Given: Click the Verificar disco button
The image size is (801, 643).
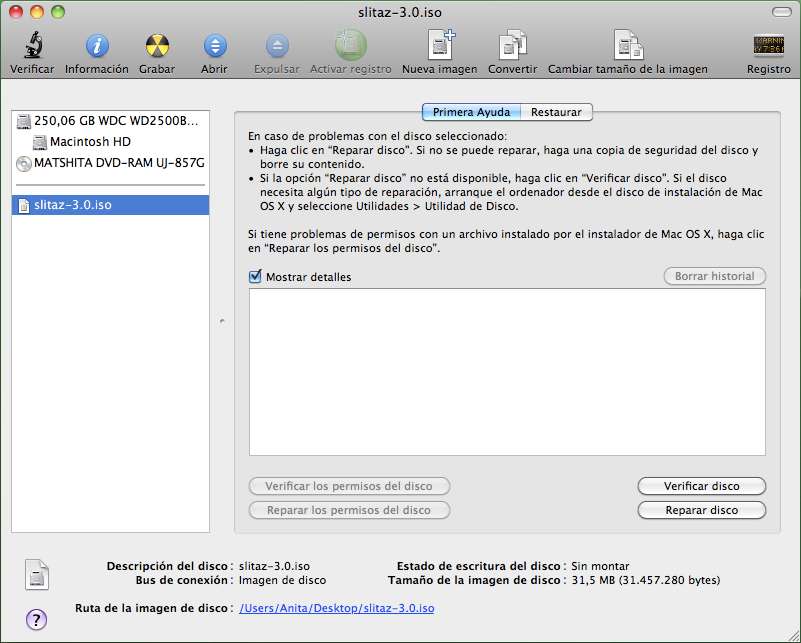Looking at the screenshot, I should tap(702, 486).
